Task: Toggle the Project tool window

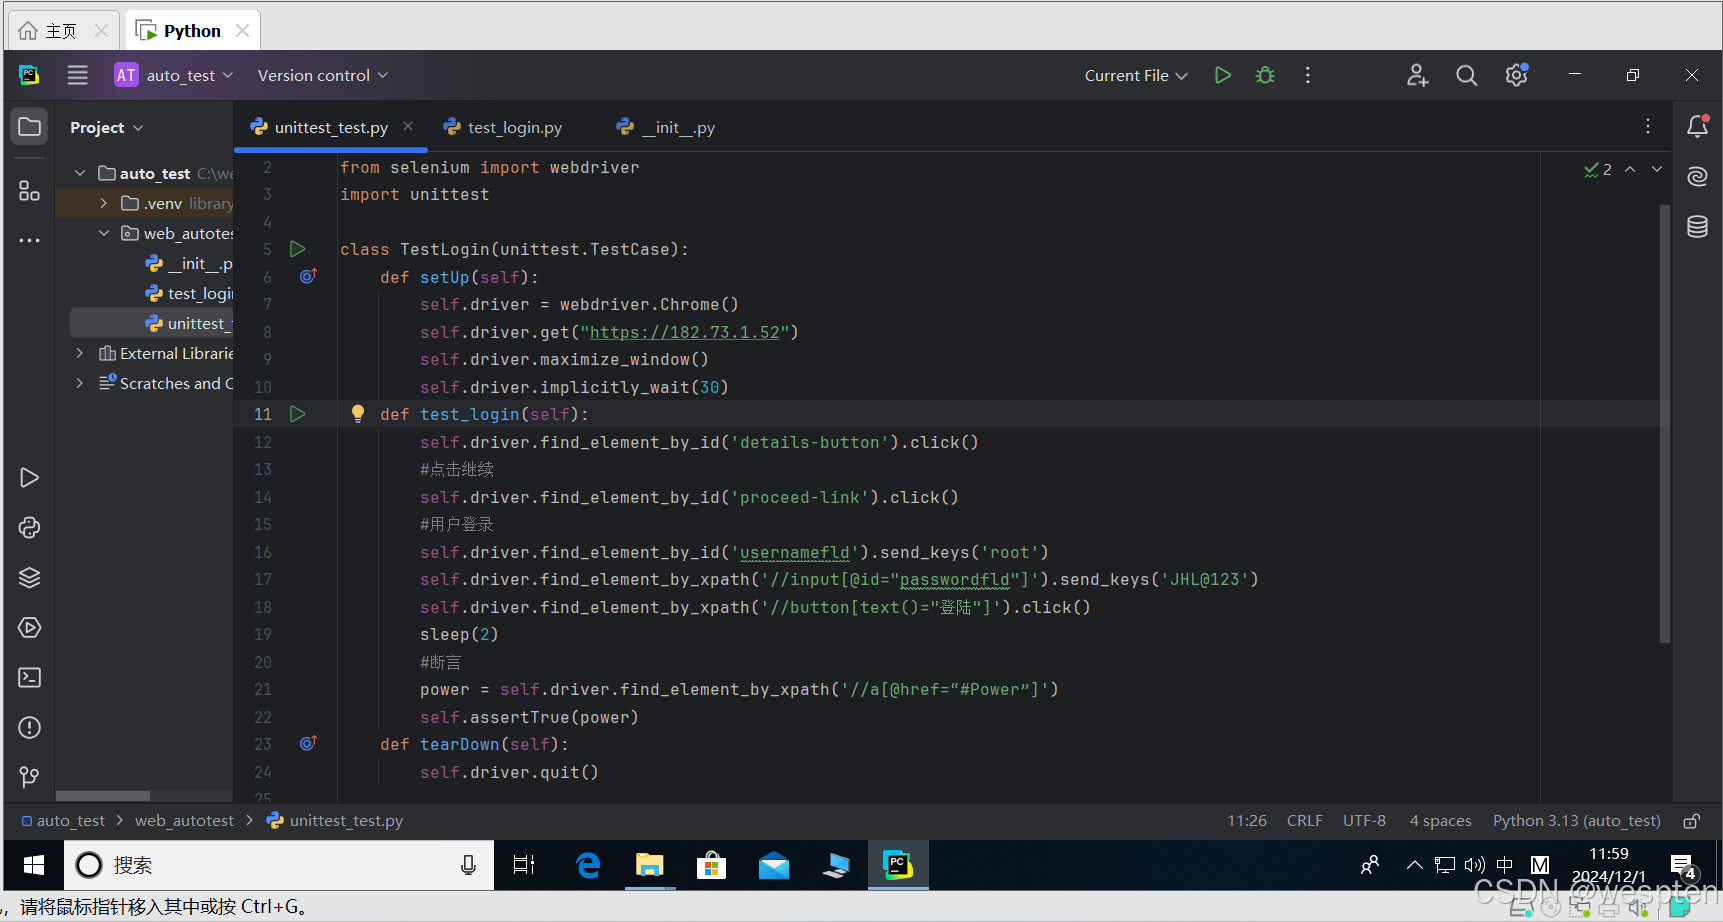Action: coord(28,126)
